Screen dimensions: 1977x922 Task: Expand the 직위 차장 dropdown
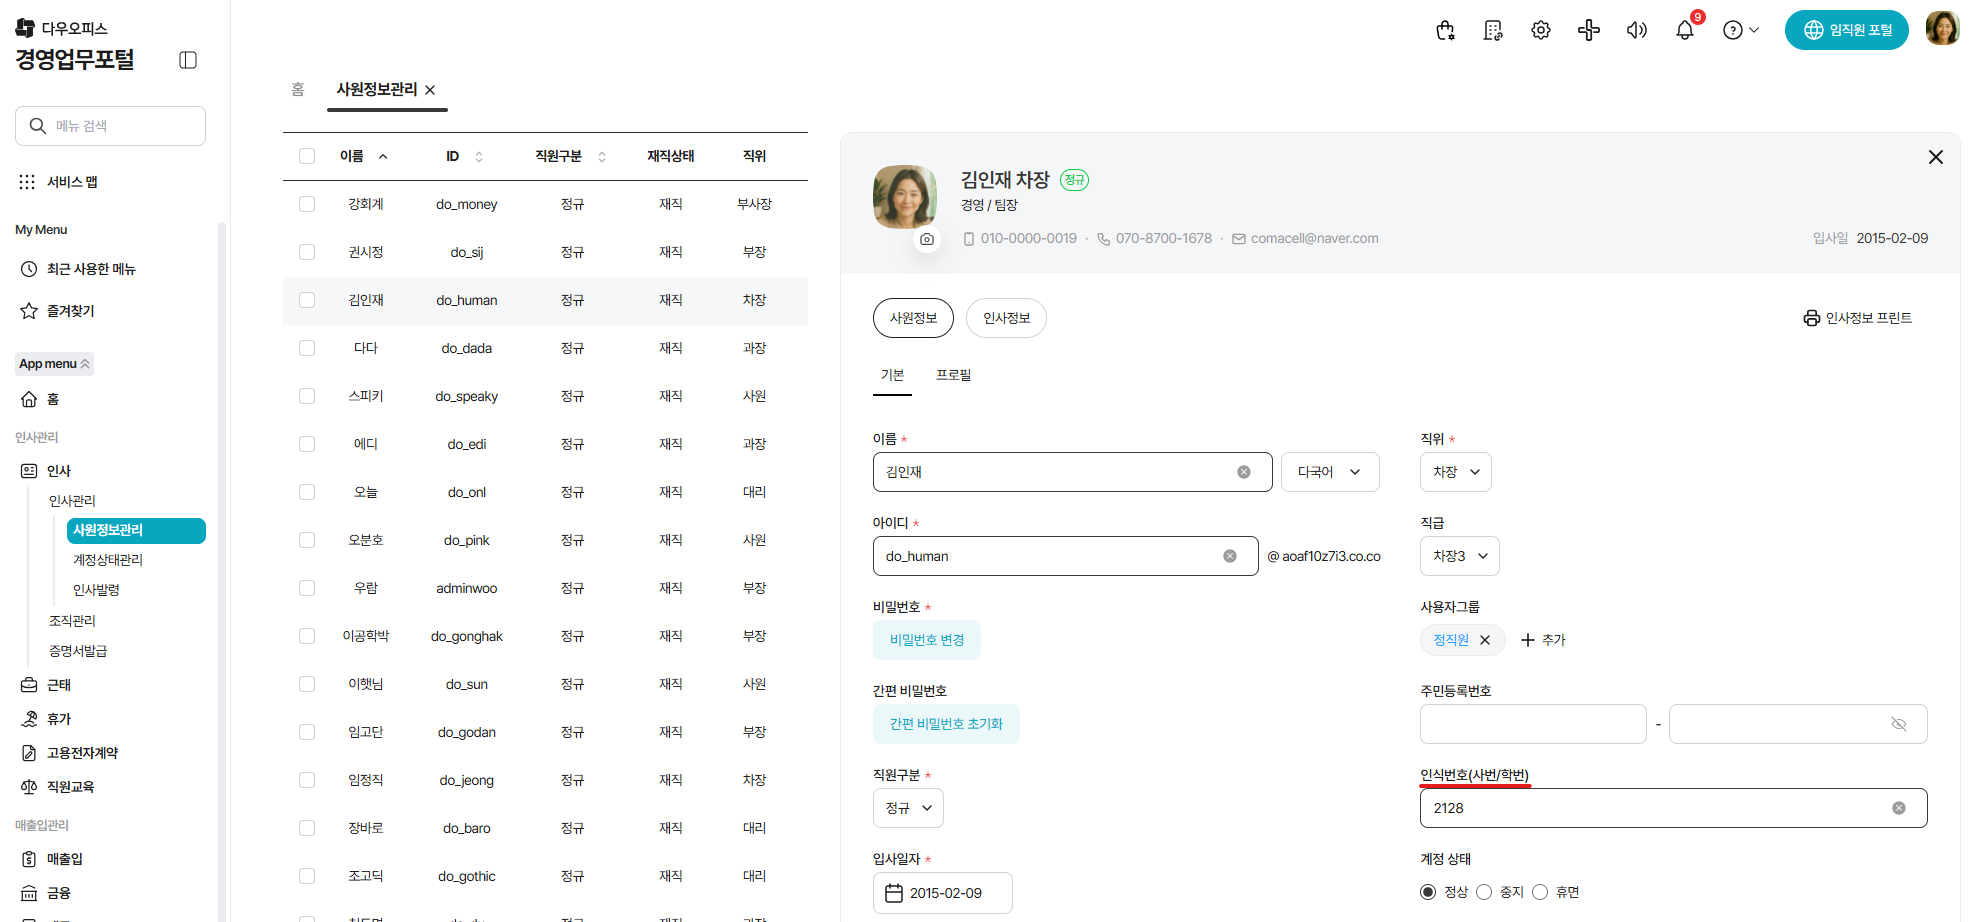pos(1455,472)
